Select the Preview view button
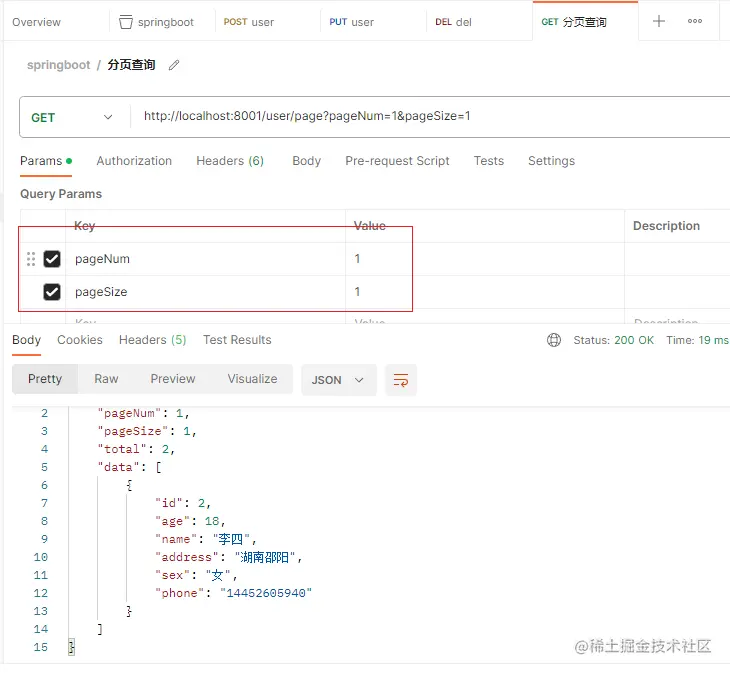The image size is (730, 673). pos(173,379)
